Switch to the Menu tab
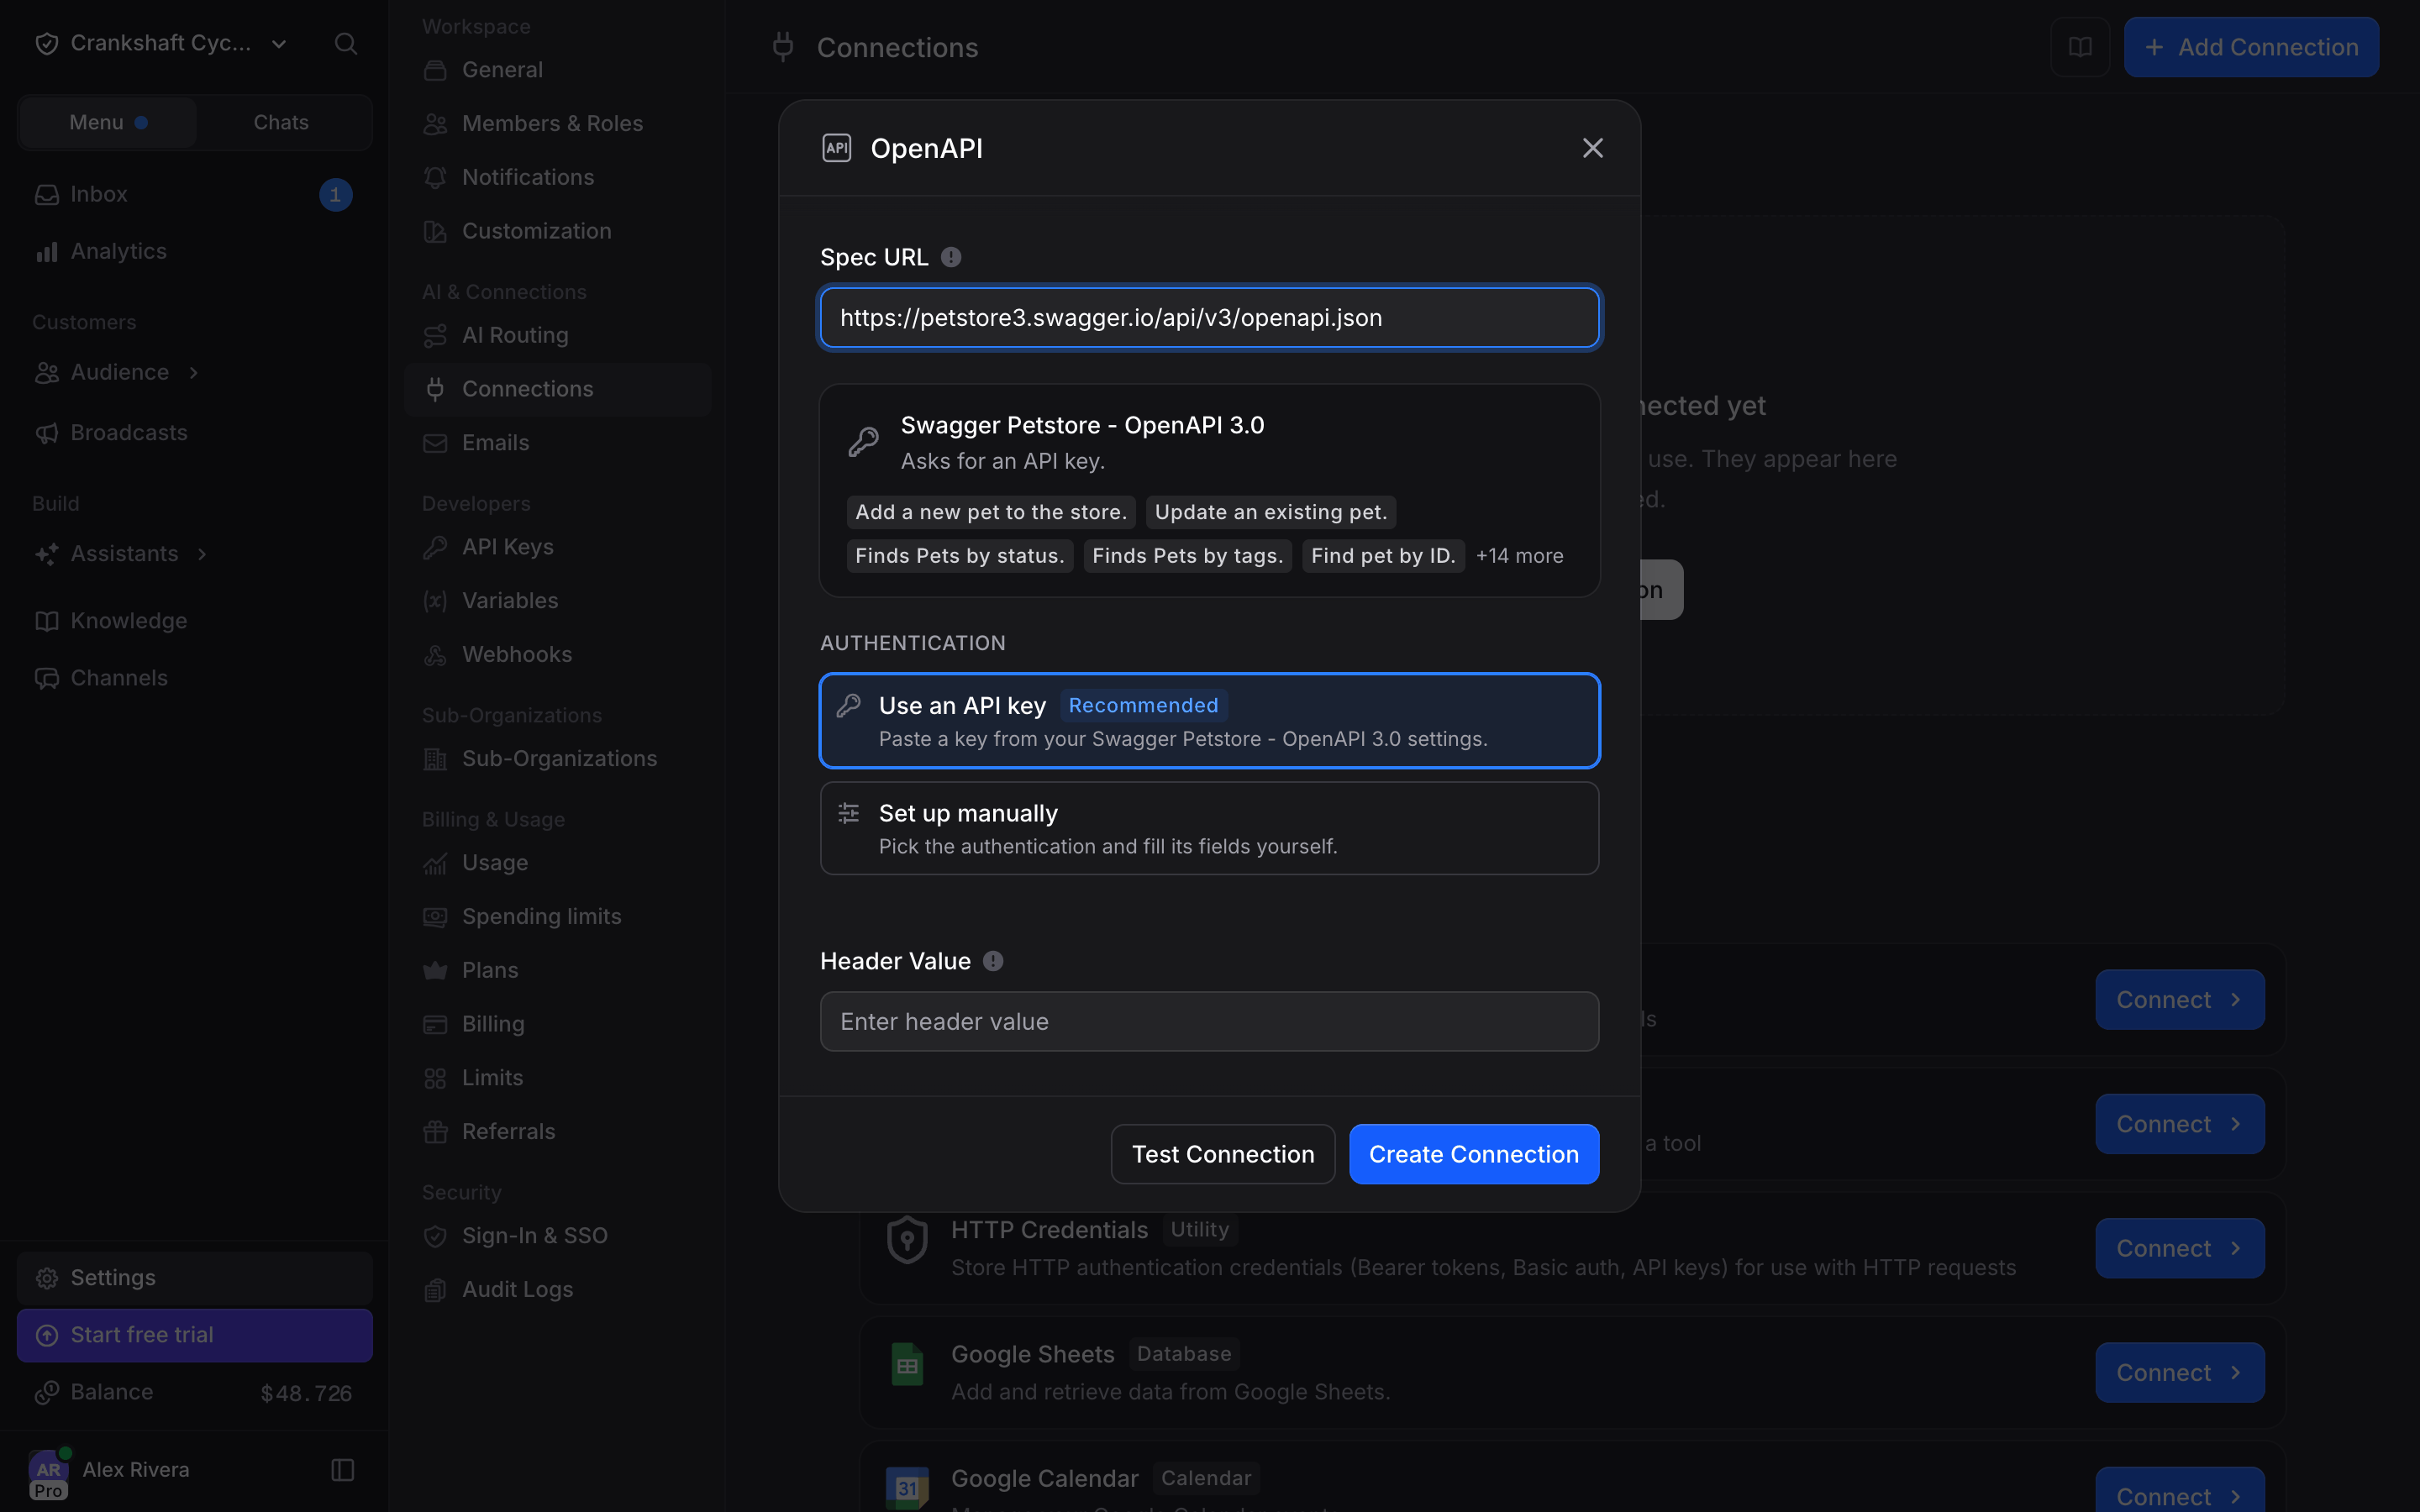The image size is (2420, 1512). click(108, 123)
